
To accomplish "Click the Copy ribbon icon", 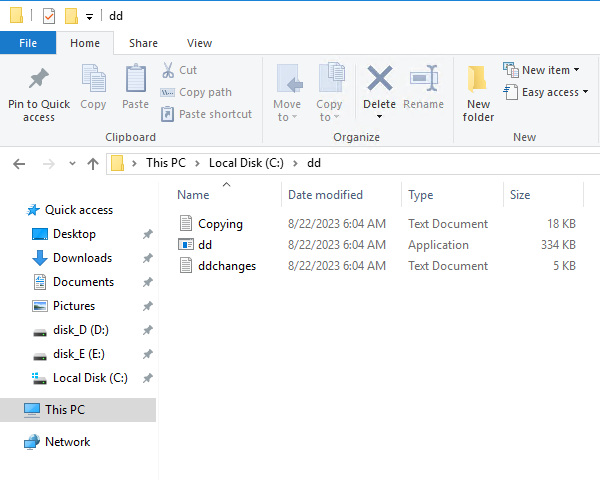I will pyautogui.click(x=93, y=78).
